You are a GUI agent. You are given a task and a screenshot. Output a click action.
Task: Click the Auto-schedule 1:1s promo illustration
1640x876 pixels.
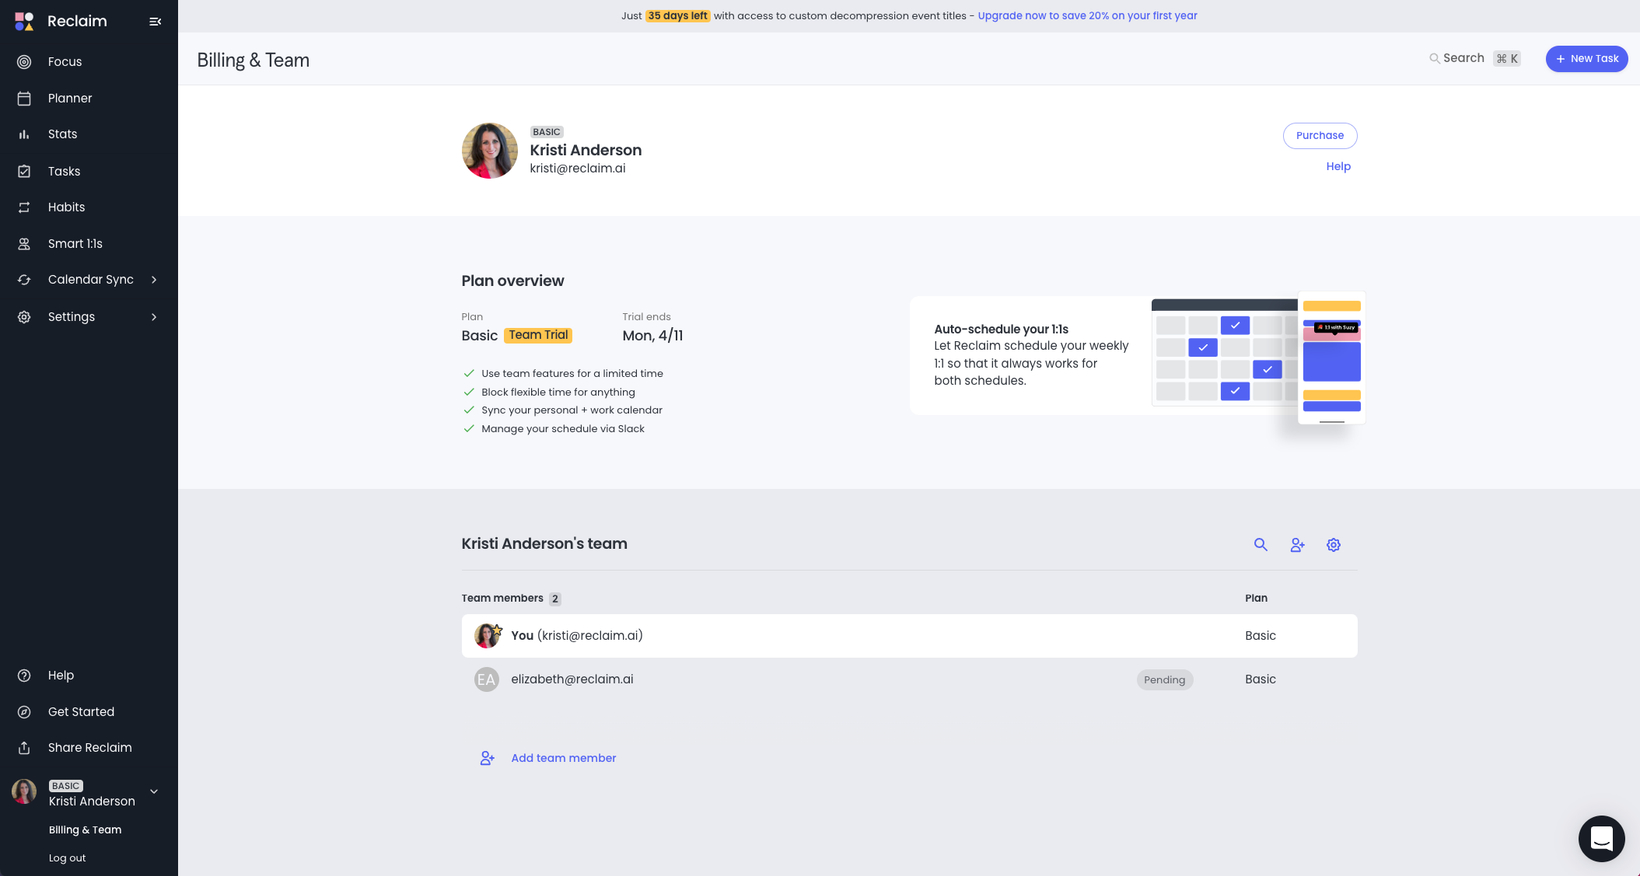point(1258,359)
